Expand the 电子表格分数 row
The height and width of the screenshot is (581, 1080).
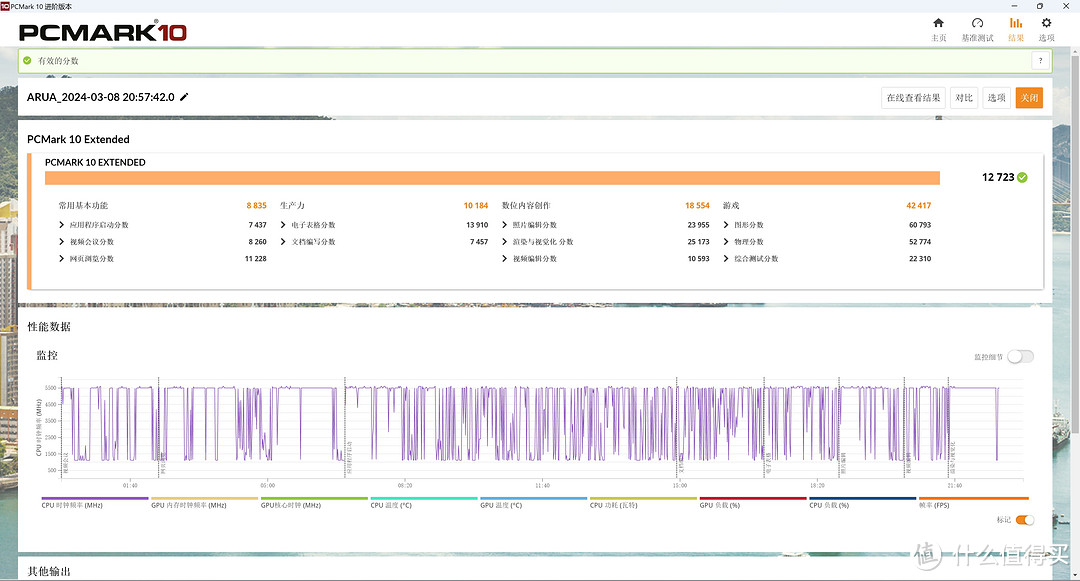pyautogui.click(x=283, y=225)
